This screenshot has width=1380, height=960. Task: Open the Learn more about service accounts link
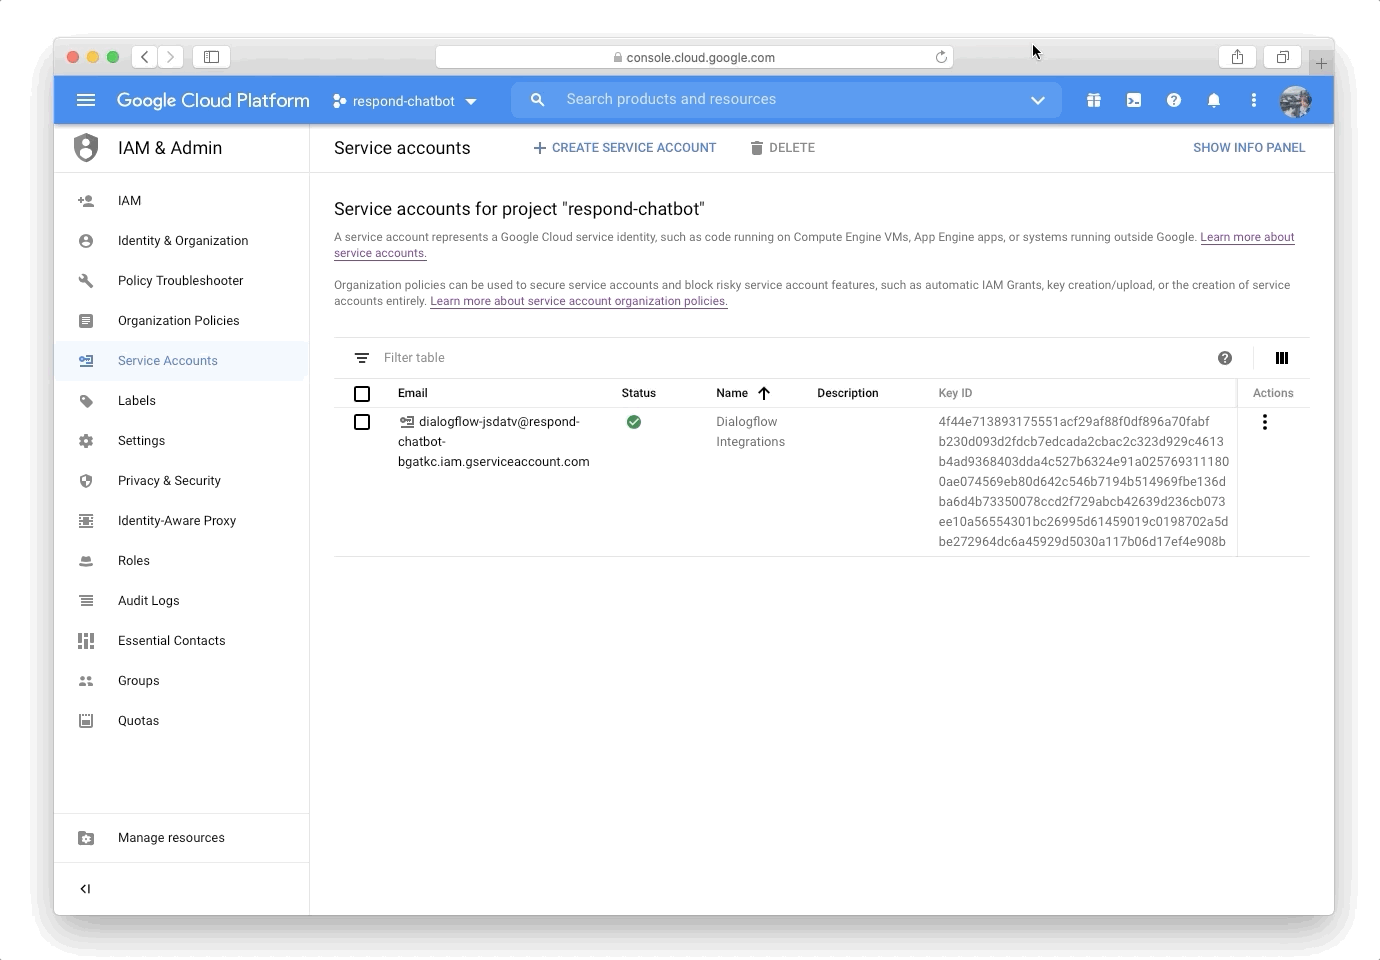1247,237
